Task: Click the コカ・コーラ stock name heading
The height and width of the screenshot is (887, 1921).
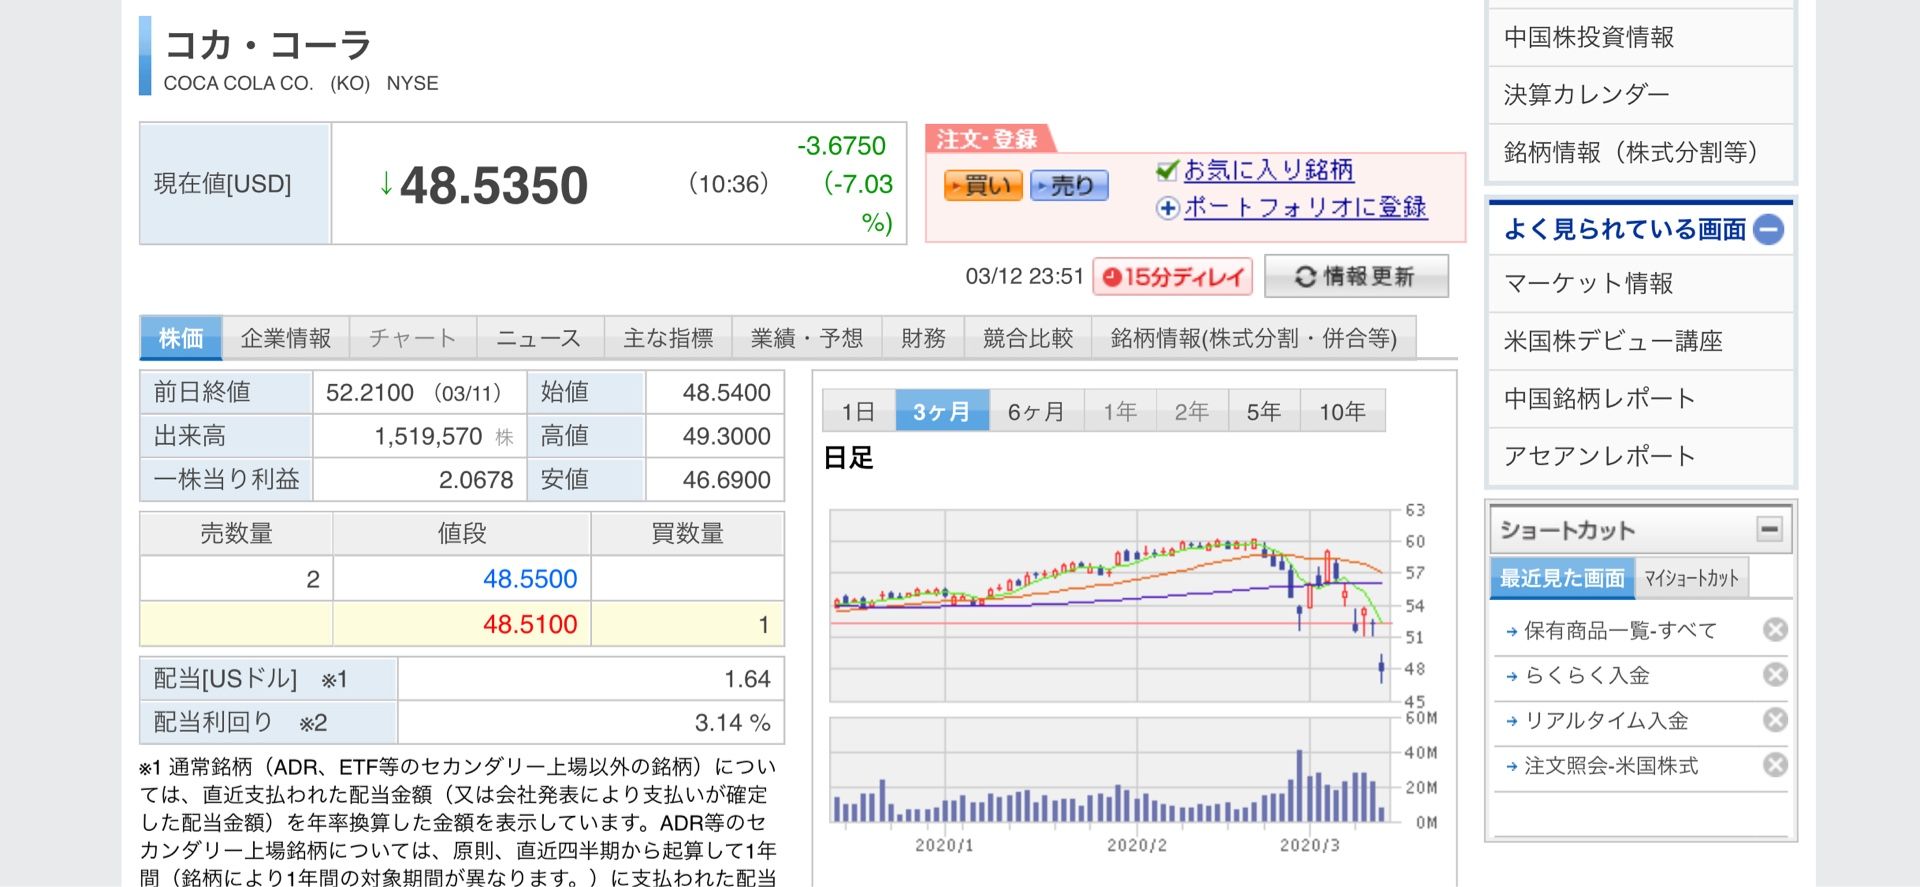Action: (268, 45)
